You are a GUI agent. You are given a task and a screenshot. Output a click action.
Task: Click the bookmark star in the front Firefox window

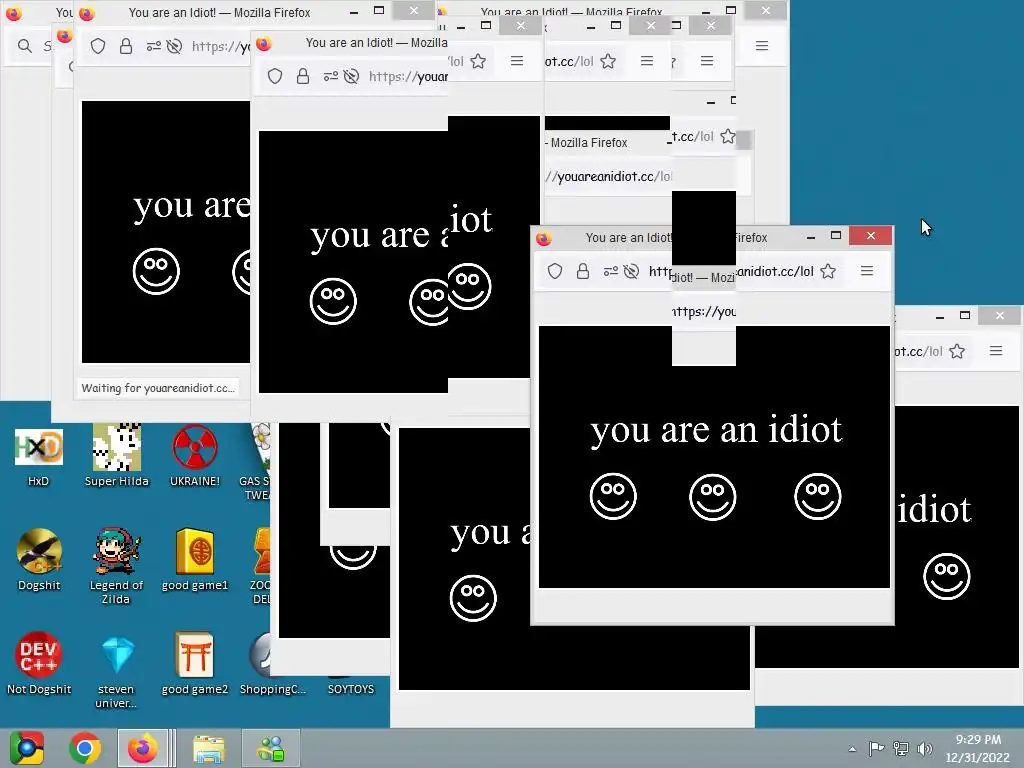[x=828, y=271]
